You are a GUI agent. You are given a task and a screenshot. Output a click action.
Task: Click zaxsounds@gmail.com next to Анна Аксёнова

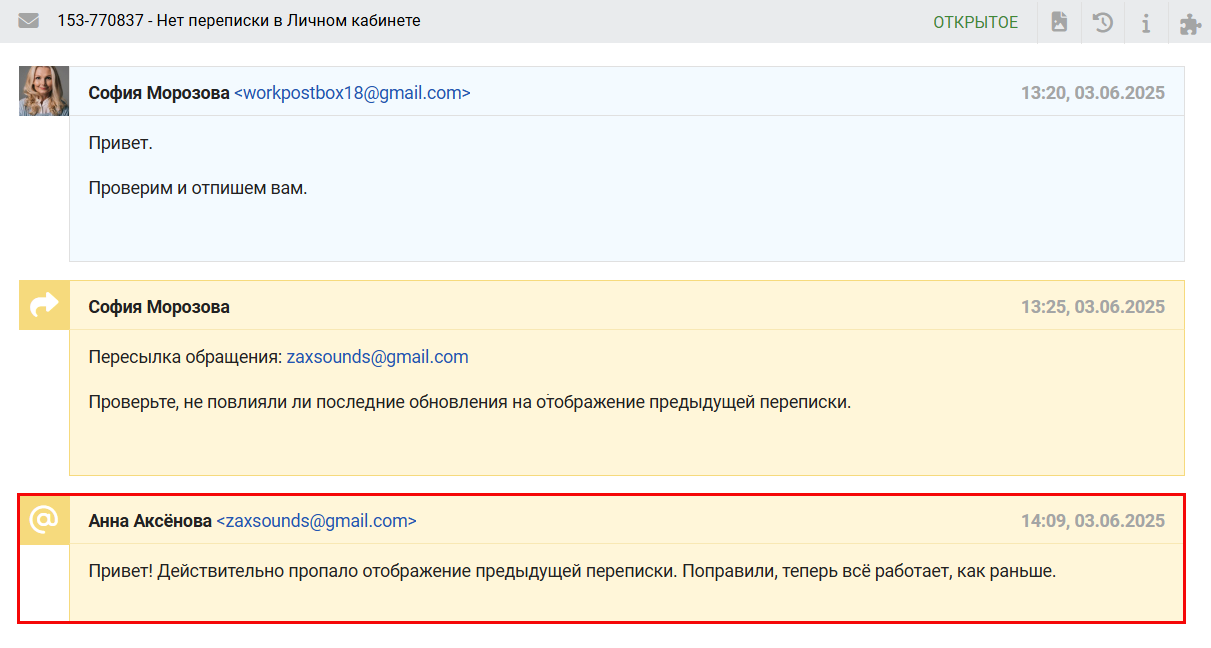316,521
